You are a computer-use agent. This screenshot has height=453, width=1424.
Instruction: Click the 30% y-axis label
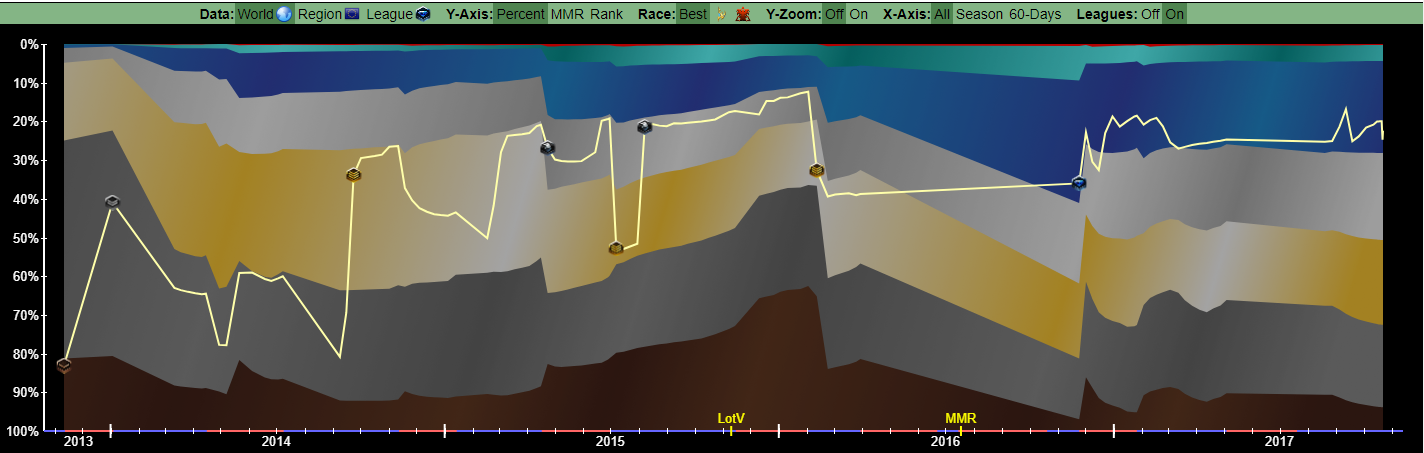click(26, 161)
